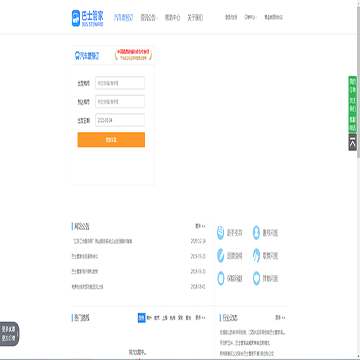
Task: Open the 关于我们 navigation item
Action: tap(195, 18)
